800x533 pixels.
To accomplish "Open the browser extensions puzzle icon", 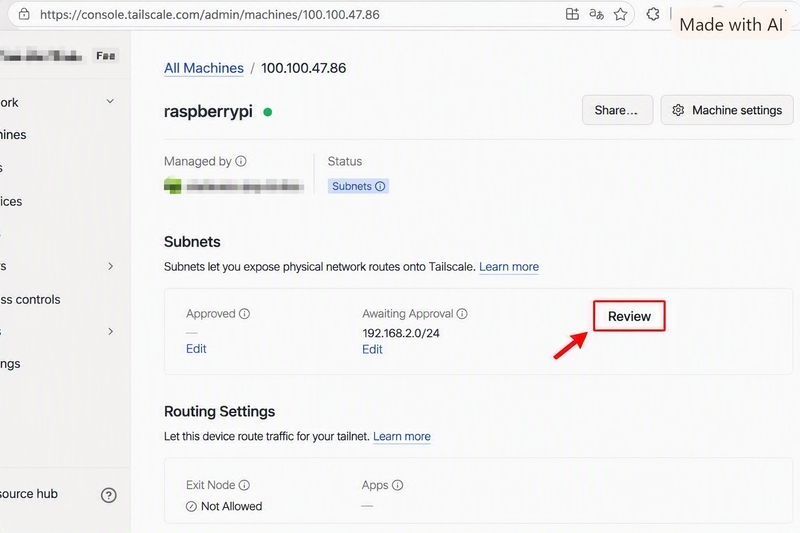I will click(653, 14).
